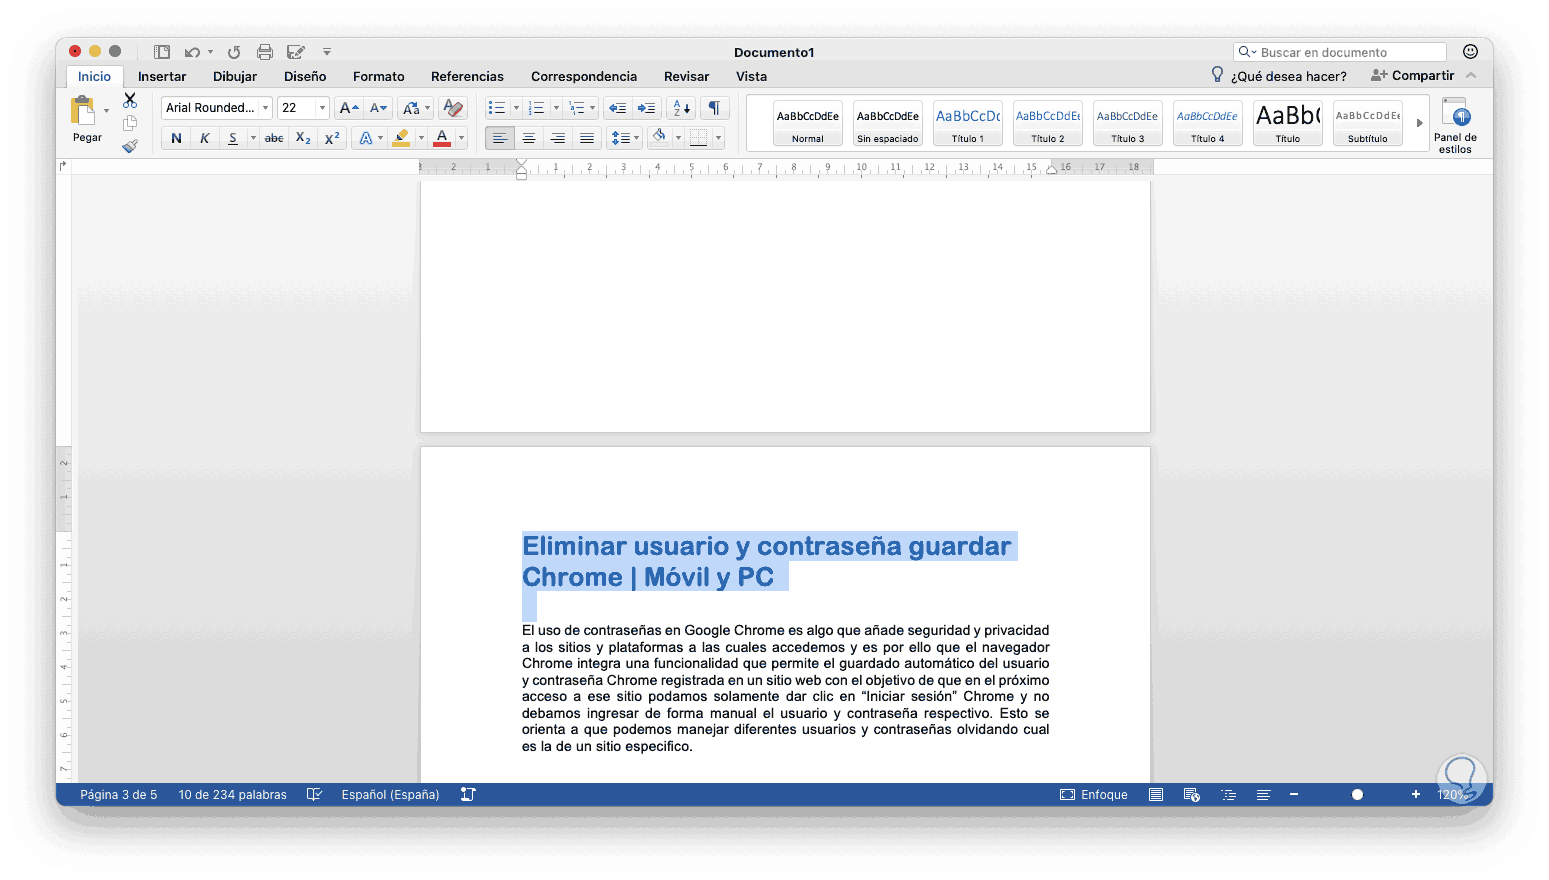Click the Cut scissors icon
This screenshot has height=880, width=1549.
point(130,100)
